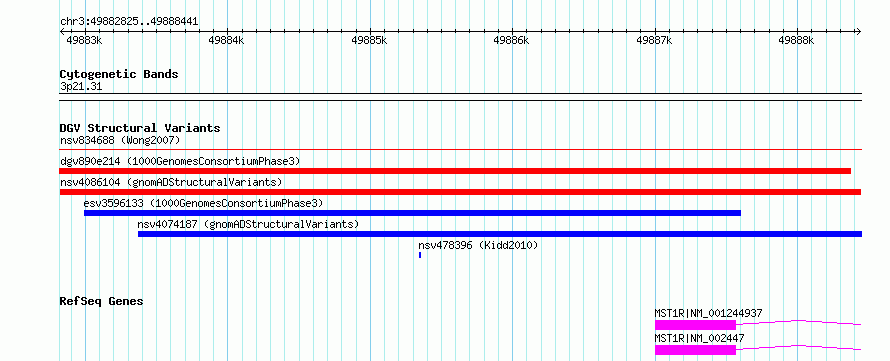Click the esv3596133 variant label
This screenshot has width=890, height=361.
click(203, 203)
